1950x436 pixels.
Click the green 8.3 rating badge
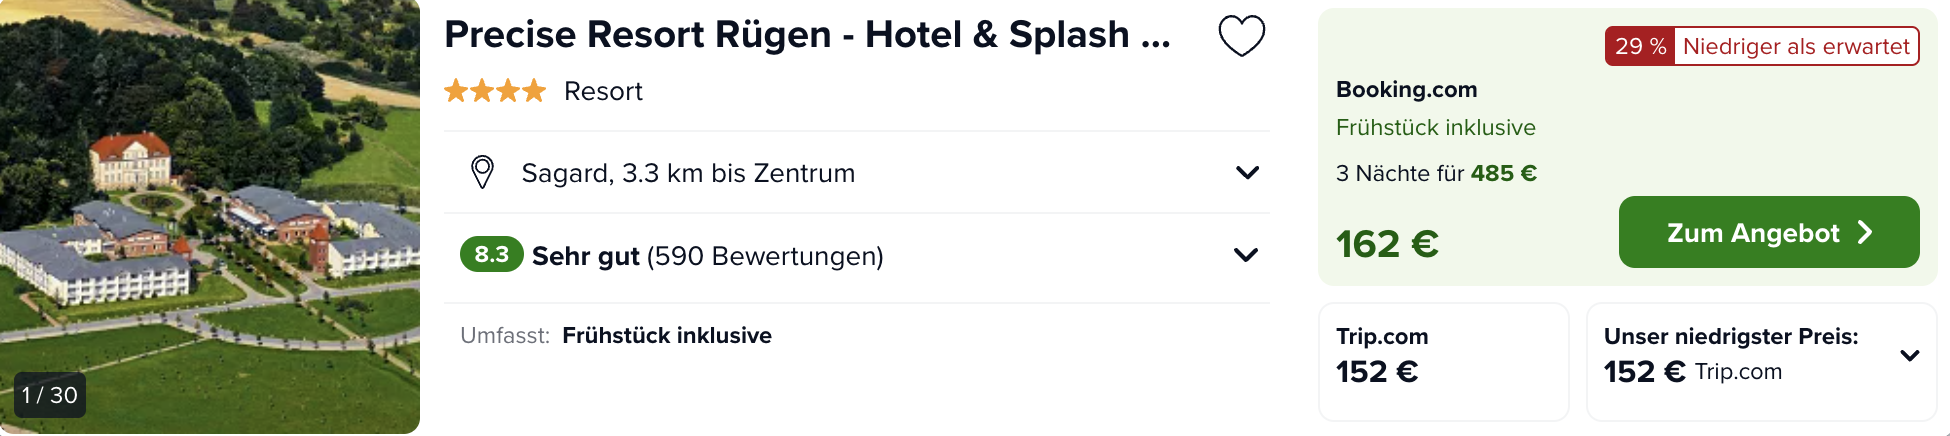click(x=491, y=255)
